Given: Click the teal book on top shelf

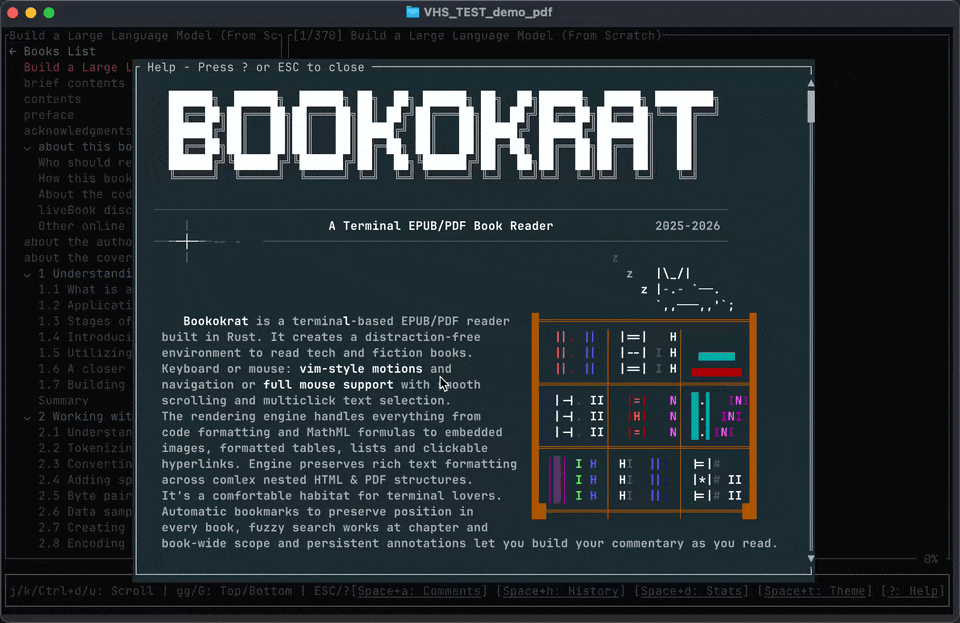Looking at the screenshot, I should (716, 356).
